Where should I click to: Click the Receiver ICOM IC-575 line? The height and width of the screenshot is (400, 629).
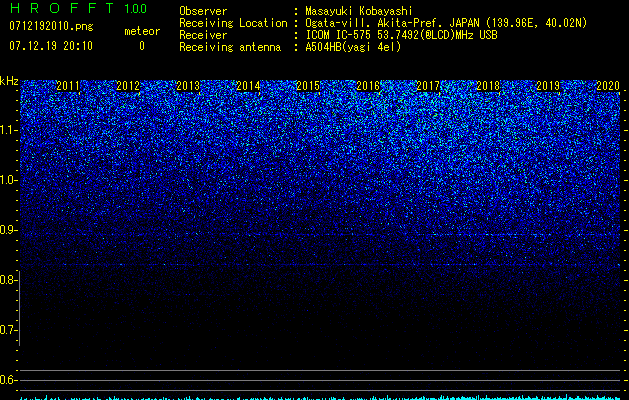pos(338,35)
